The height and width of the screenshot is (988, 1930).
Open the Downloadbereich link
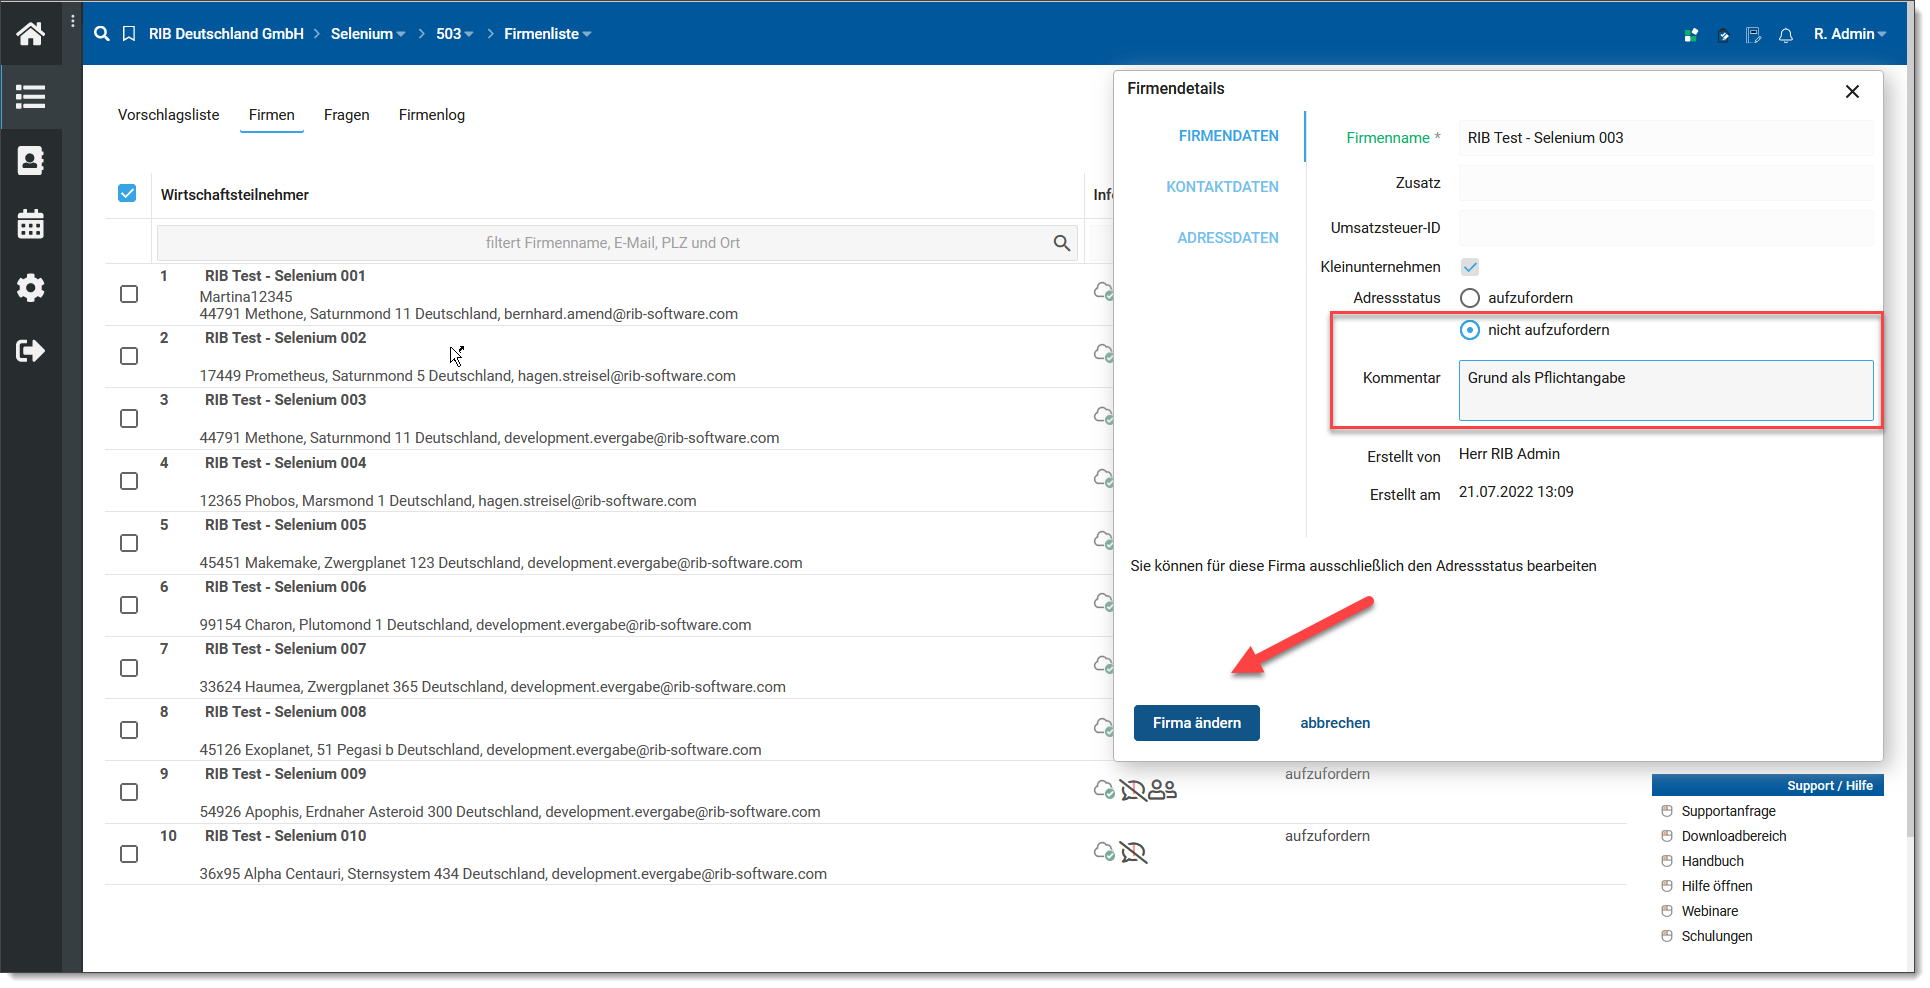[1734, 836]
